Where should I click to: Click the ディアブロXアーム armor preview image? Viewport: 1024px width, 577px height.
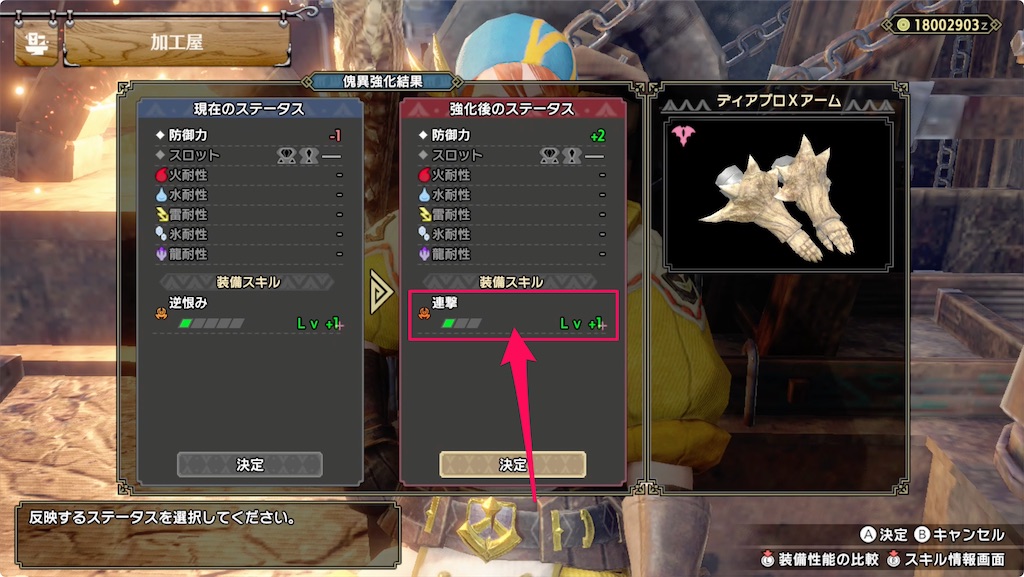click(x=778, y=195)
